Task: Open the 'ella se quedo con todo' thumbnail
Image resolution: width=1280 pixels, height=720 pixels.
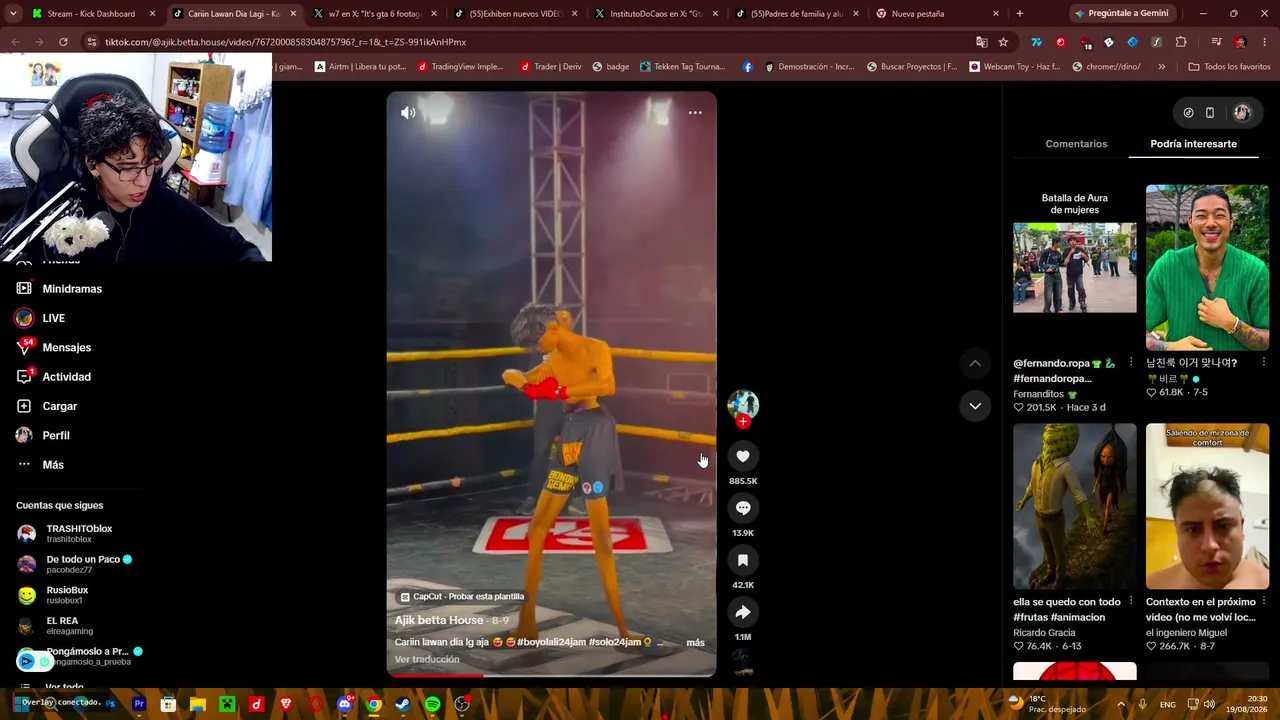Action: [1075, 506]
